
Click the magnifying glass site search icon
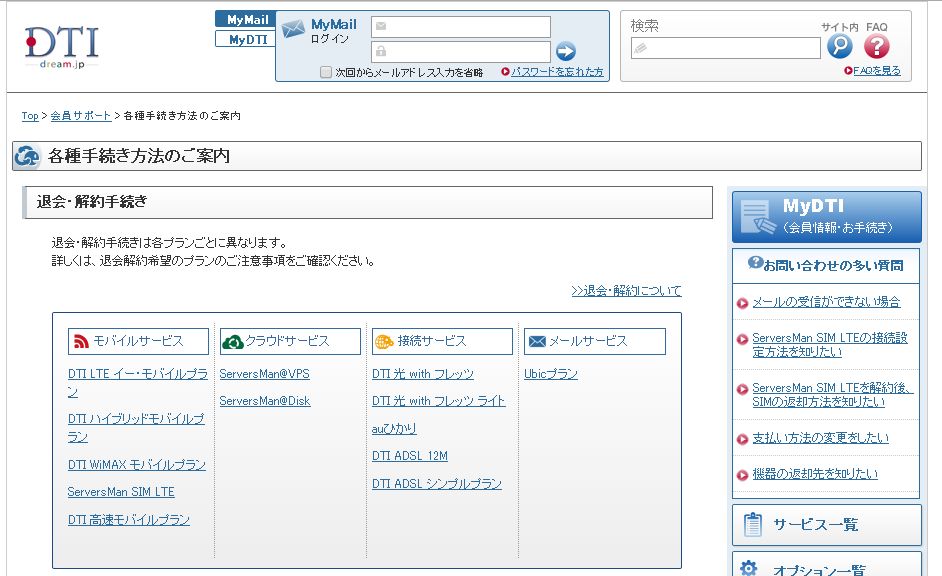pos(839,46)
